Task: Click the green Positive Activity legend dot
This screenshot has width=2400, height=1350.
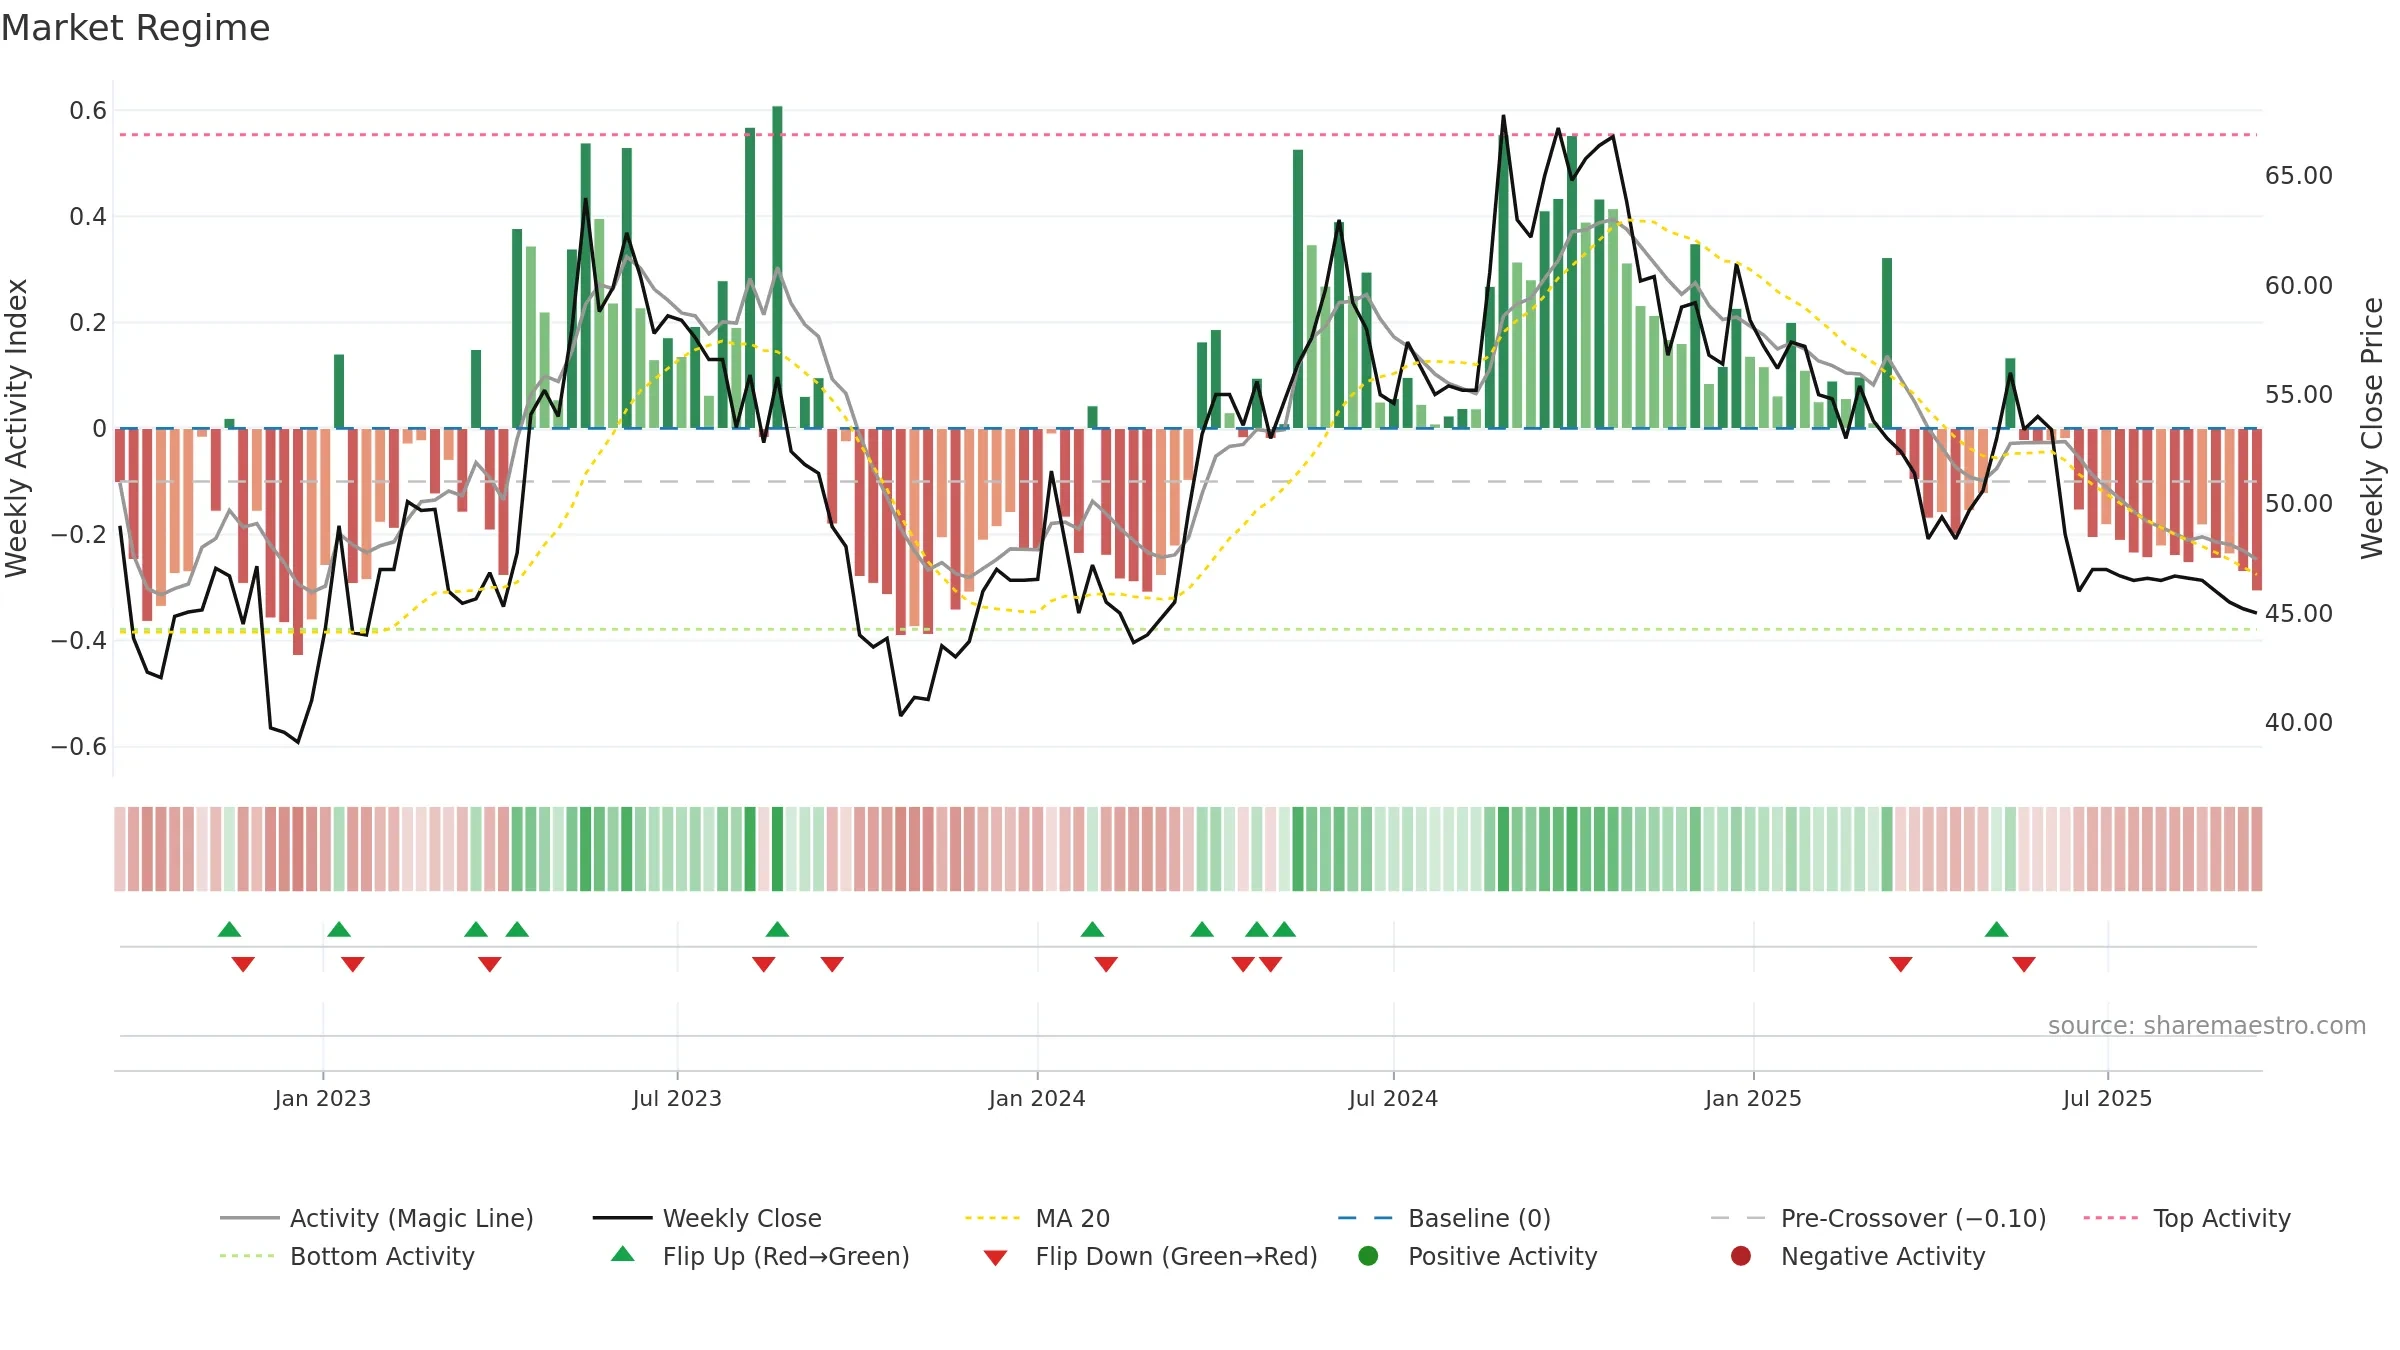Action: [x=1368, y=1256]
